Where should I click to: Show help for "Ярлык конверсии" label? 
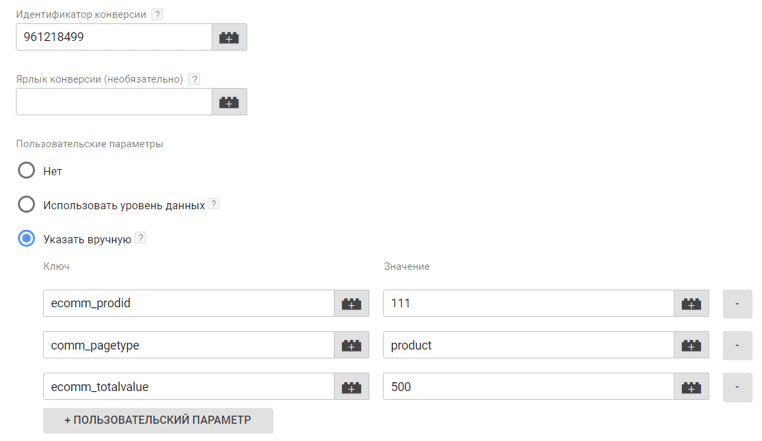point(194,79)
